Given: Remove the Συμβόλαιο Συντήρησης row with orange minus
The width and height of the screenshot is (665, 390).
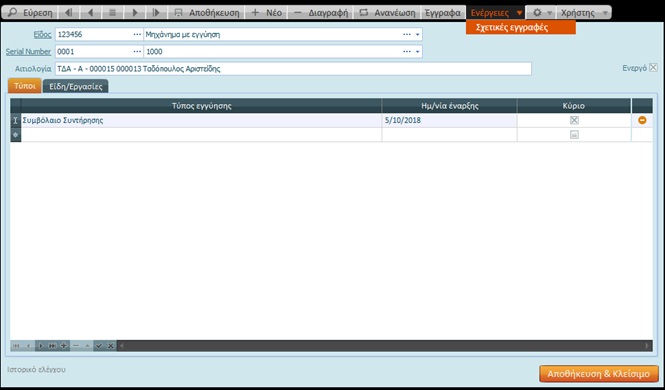Looking at the screenshot, I should pos(642,120).
